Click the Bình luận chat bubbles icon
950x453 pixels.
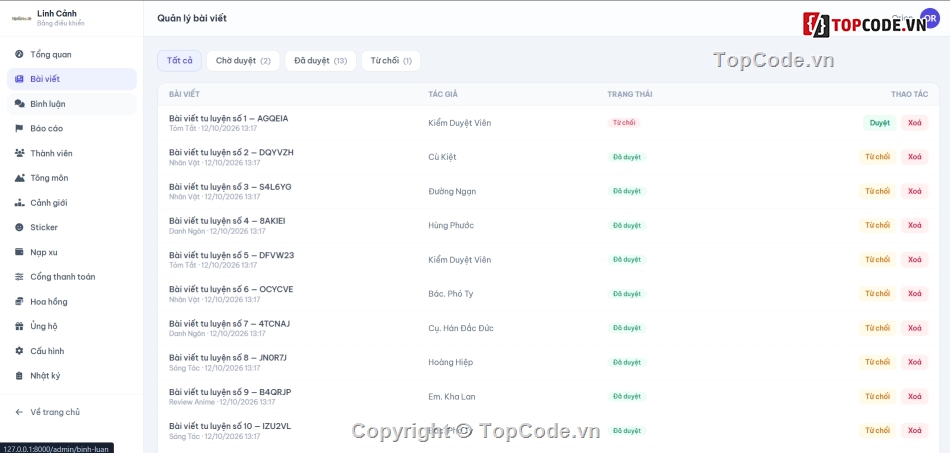(x=19, y=104)
